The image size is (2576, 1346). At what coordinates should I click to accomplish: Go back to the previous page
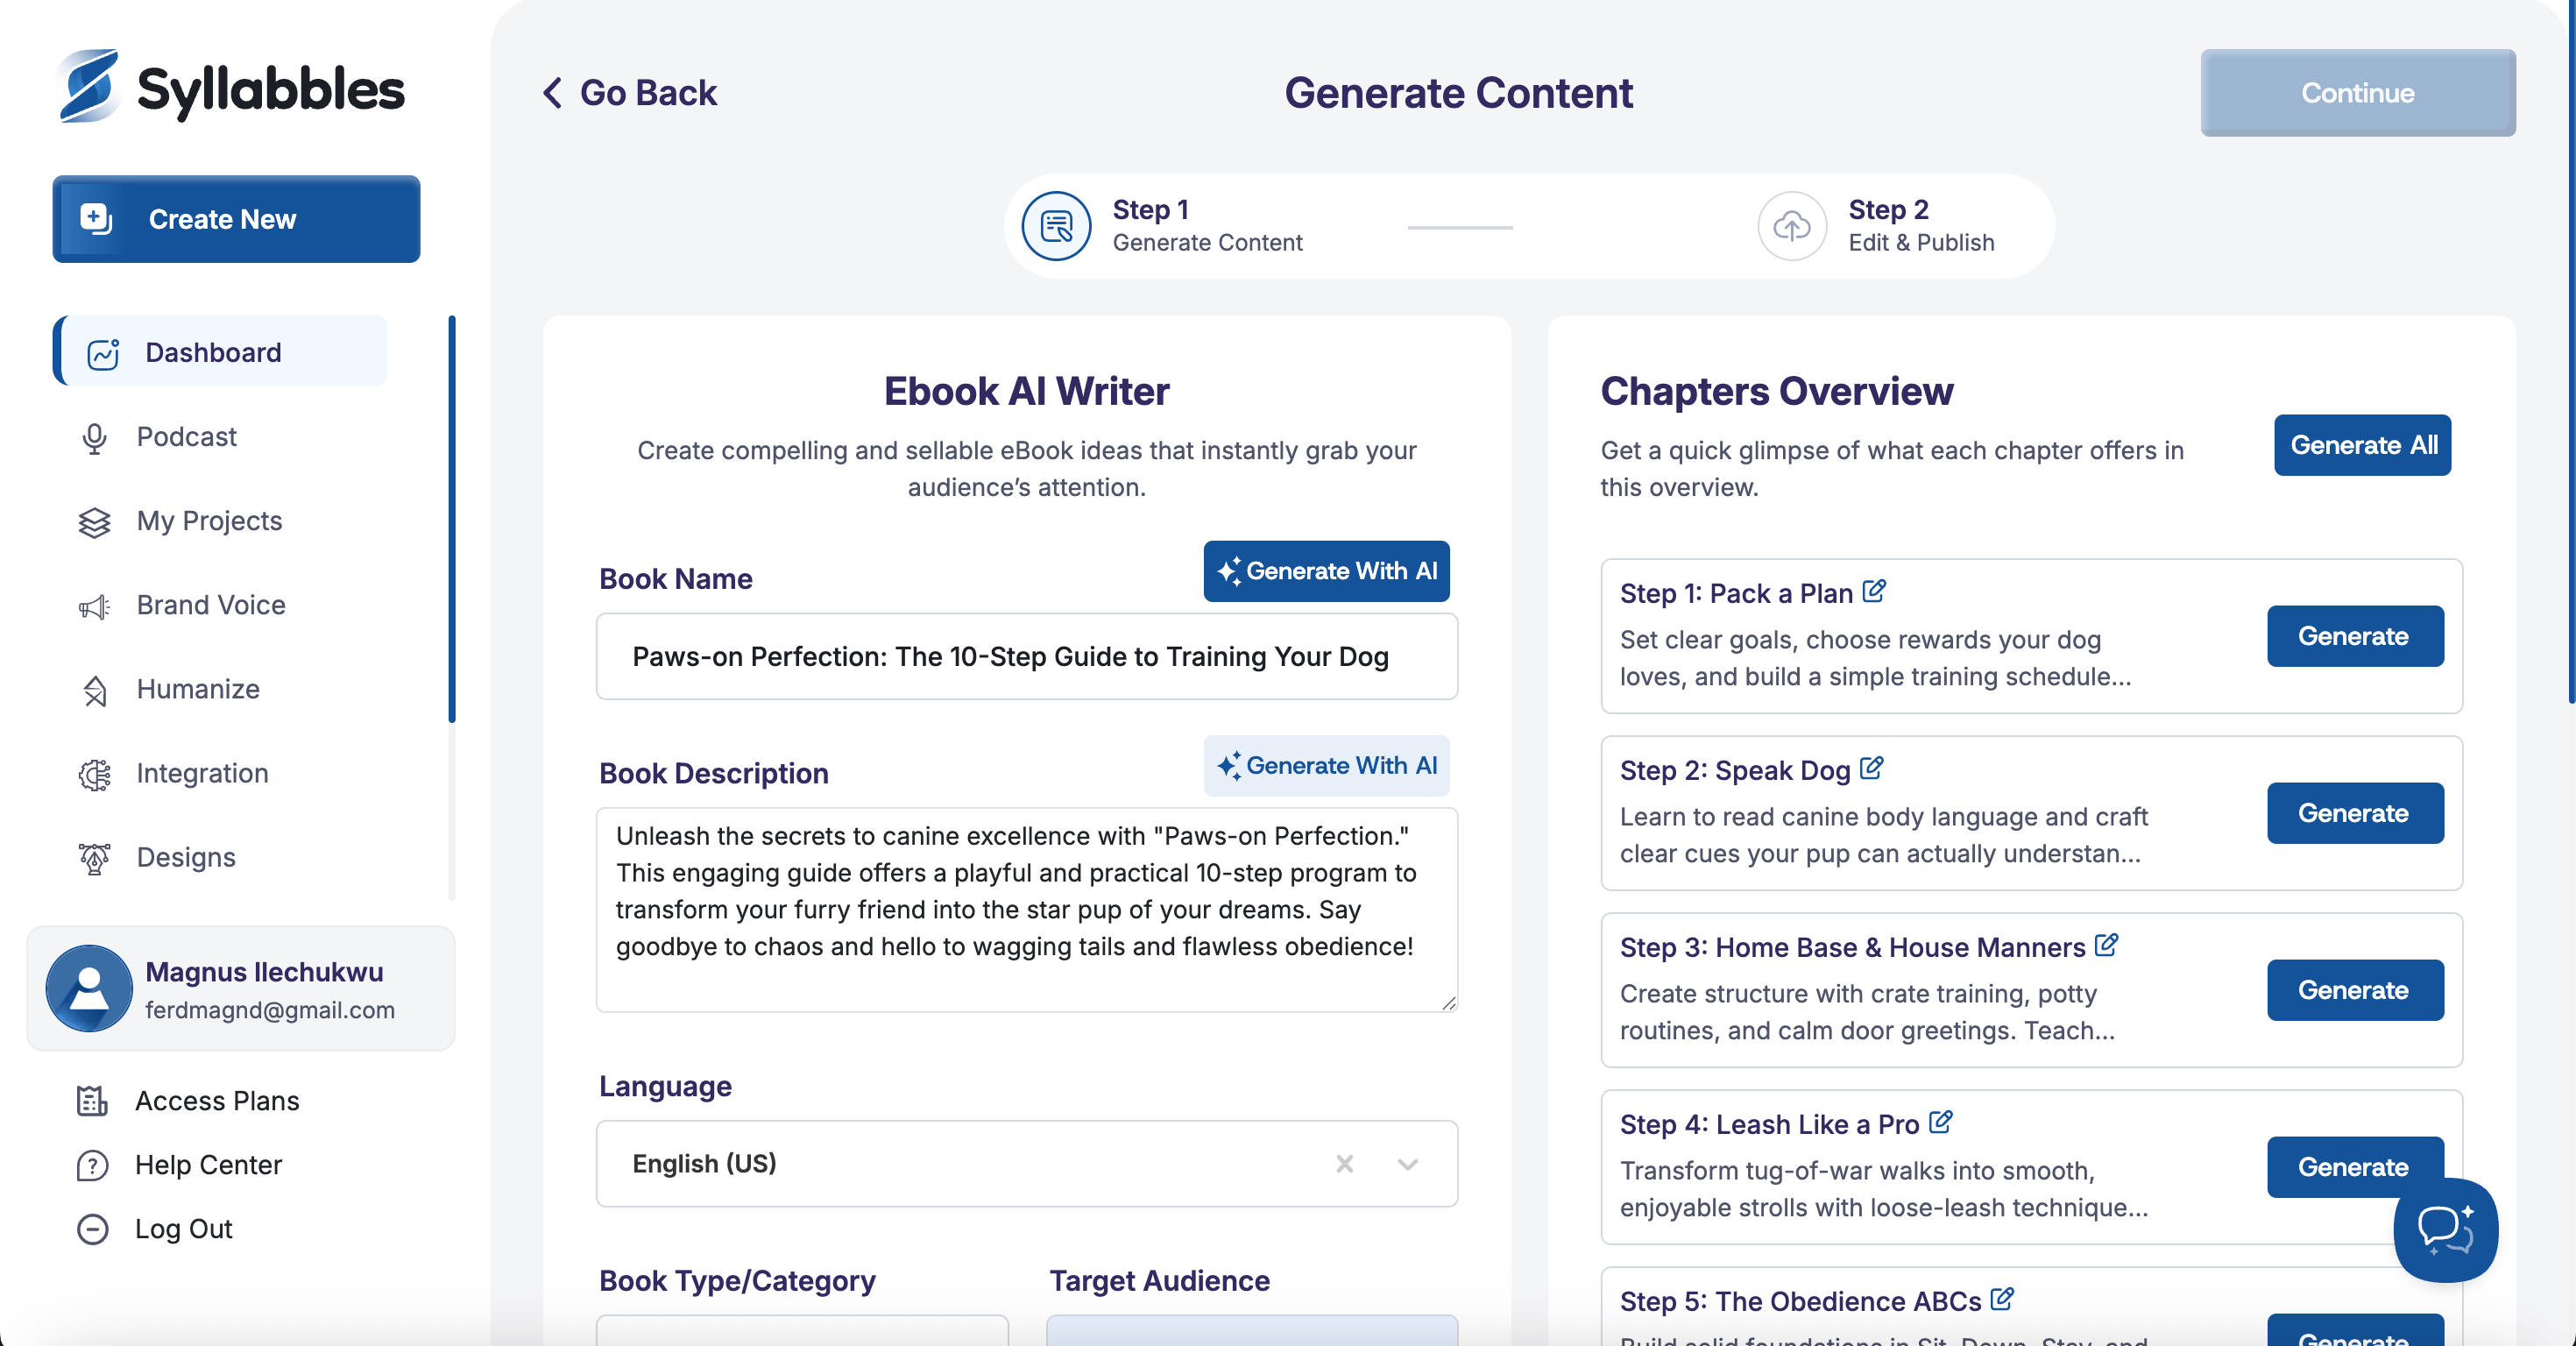click(x=630, y=93)
